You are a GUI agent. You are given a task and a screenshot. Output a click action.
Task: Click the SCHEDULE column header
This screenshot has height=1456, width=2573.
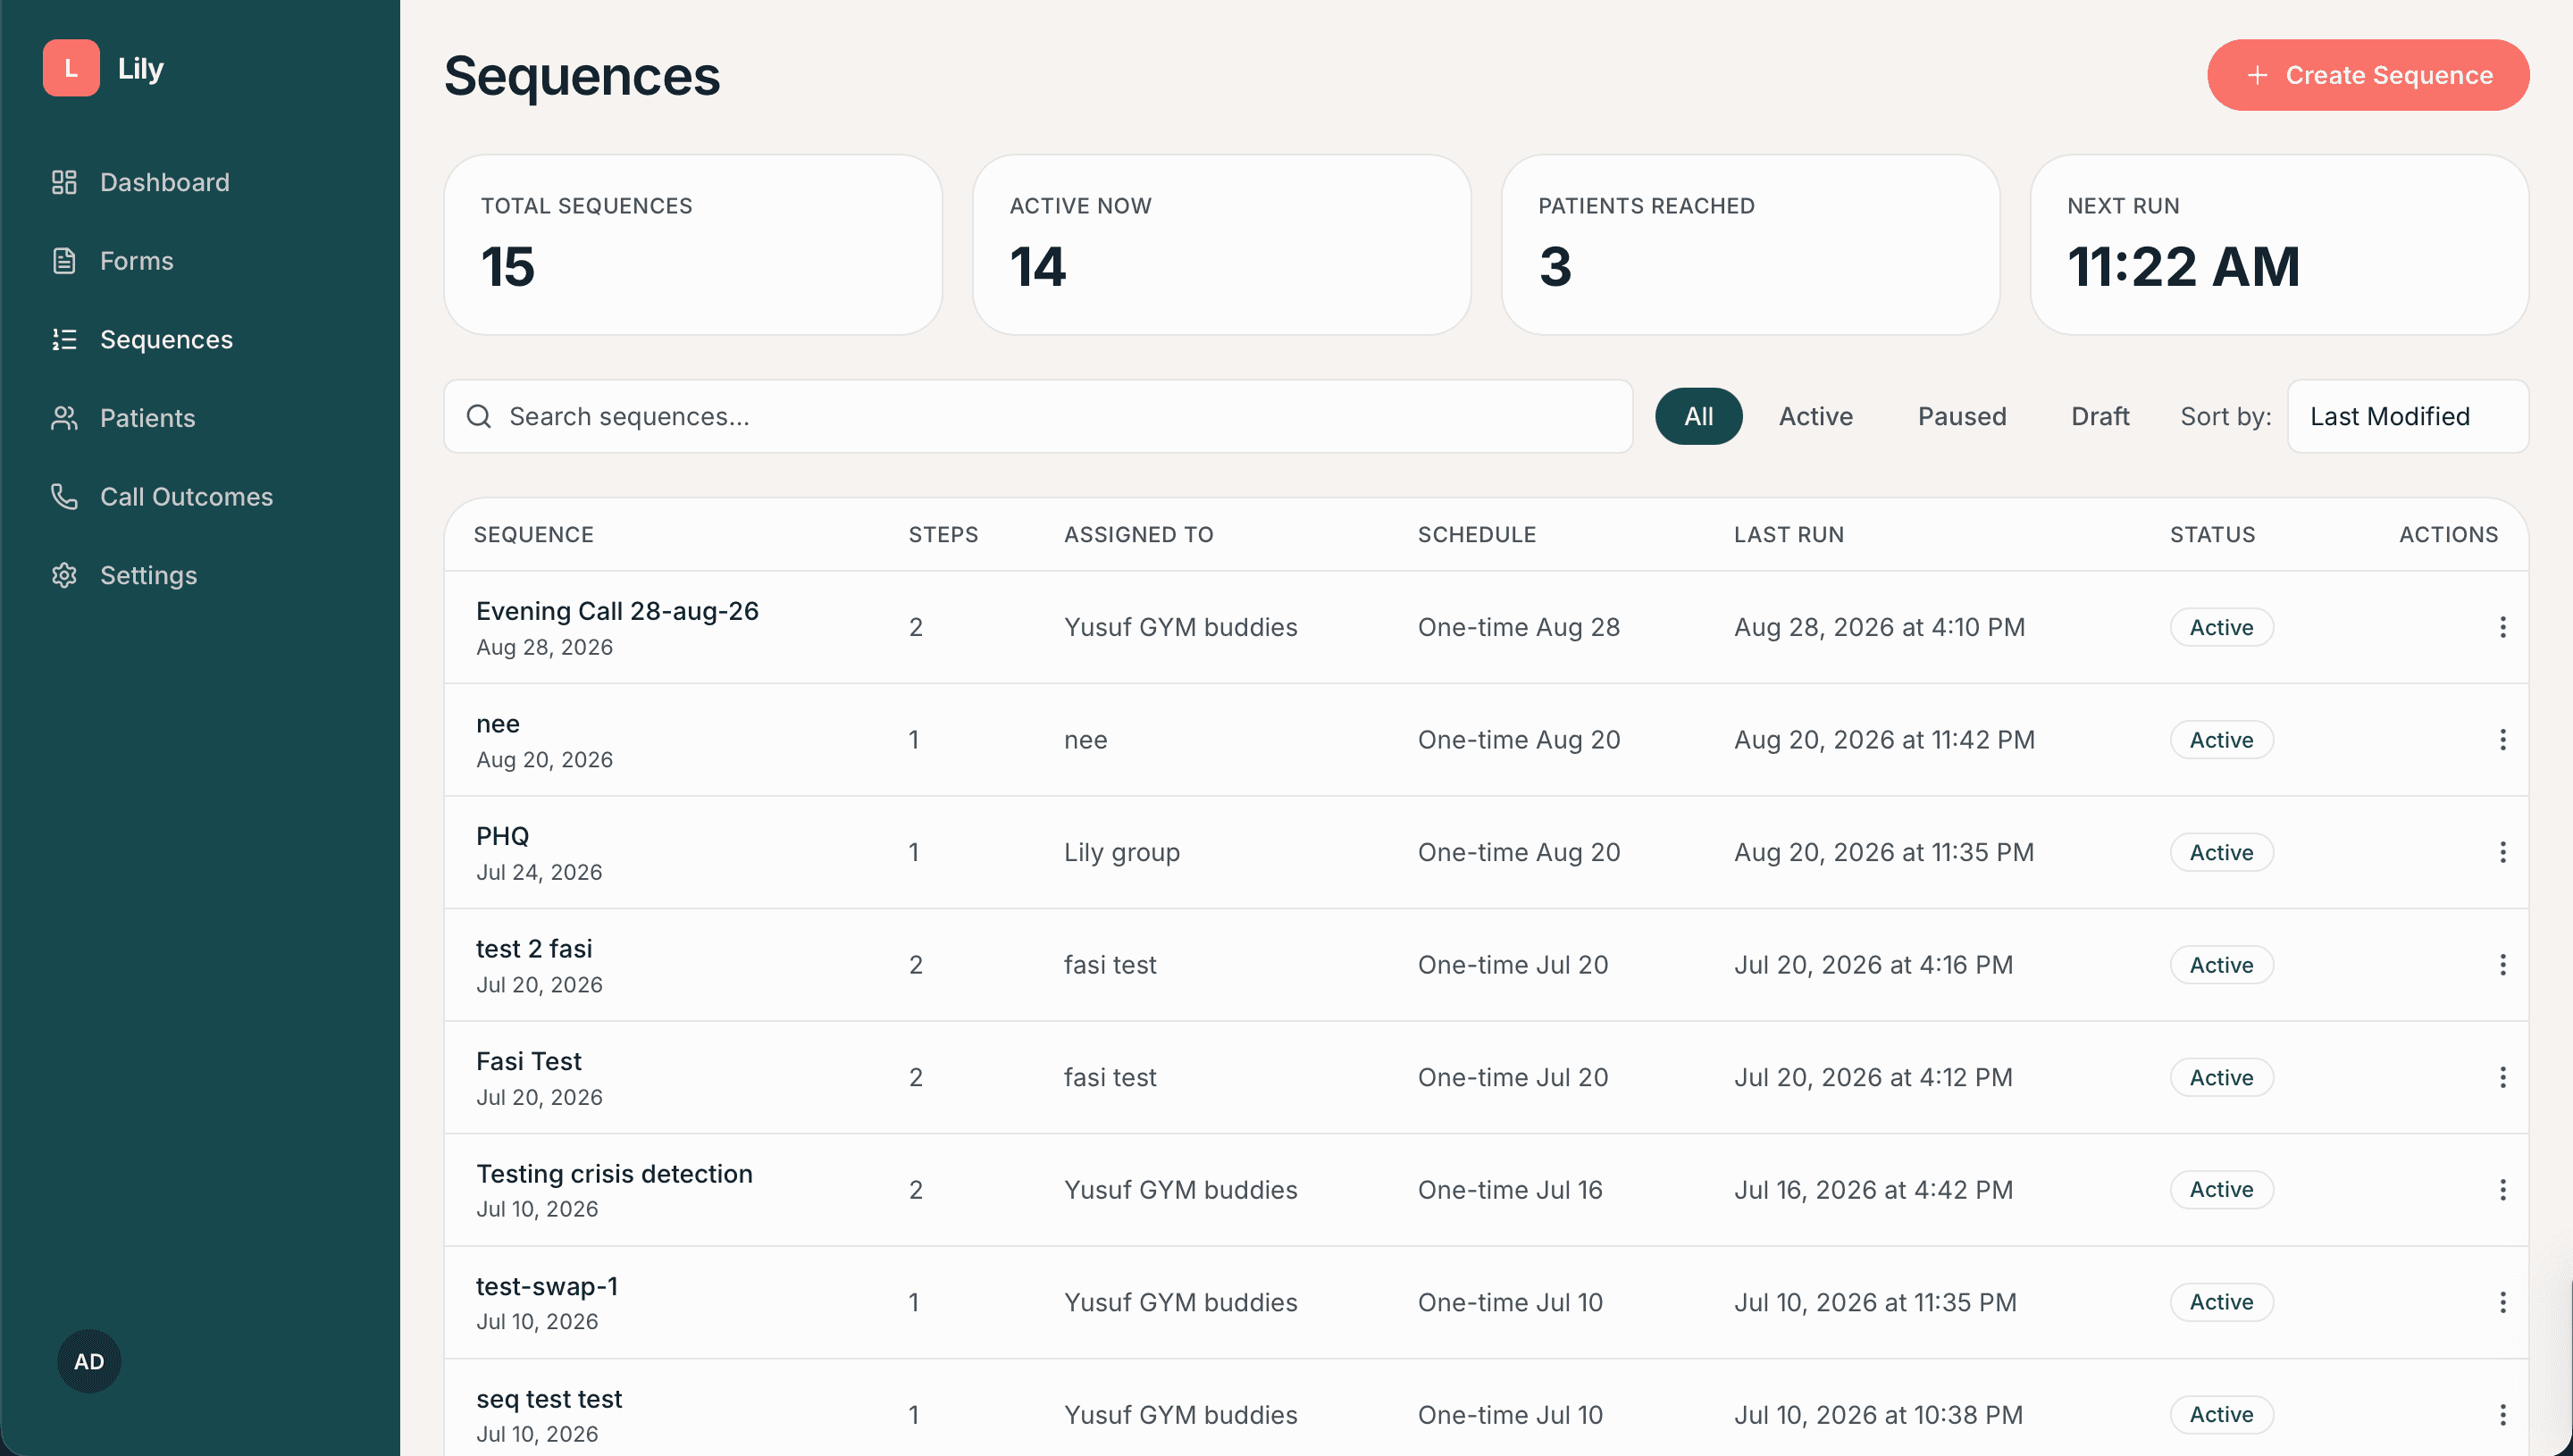click(x=1476, y=535)
